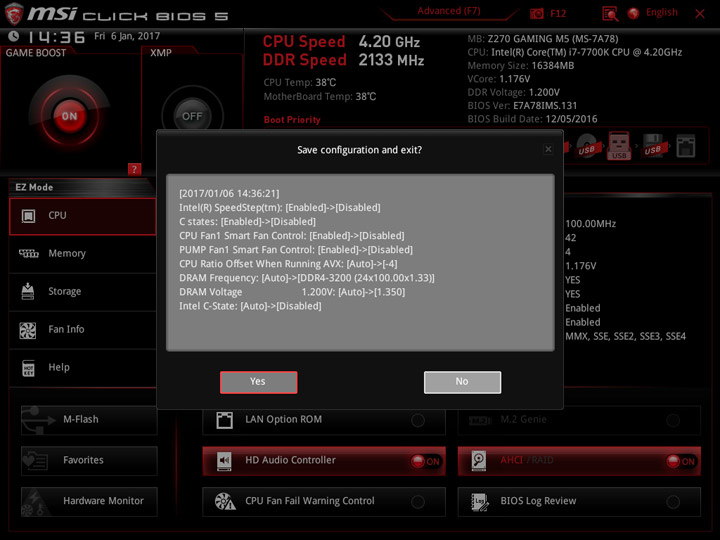Click the DRAM Frequency change line
720x540 pixels.
(307, 278)
